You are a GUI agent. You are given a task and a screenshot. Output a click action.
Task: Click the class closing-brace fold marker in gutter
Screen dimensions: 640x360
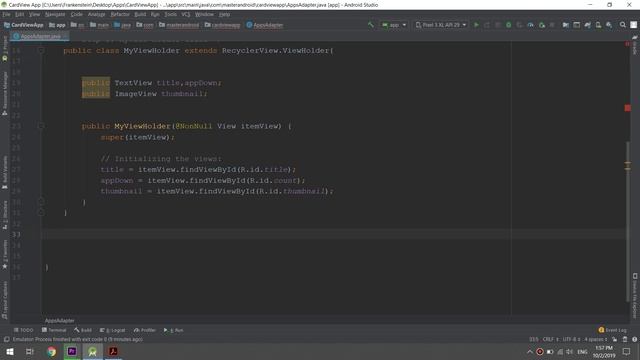point(41,212)
